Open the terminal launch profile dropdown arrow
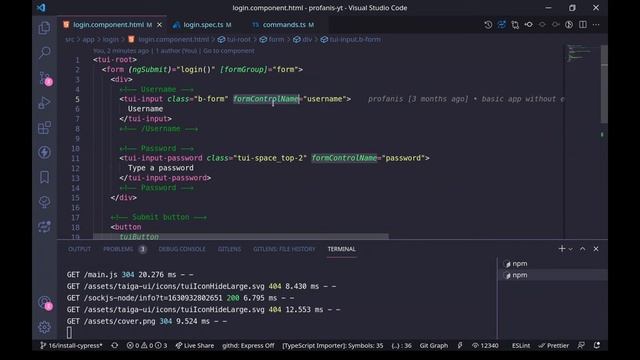Image resolution: width=640 pixels, height=360 pixels. (x=571, y=249)
